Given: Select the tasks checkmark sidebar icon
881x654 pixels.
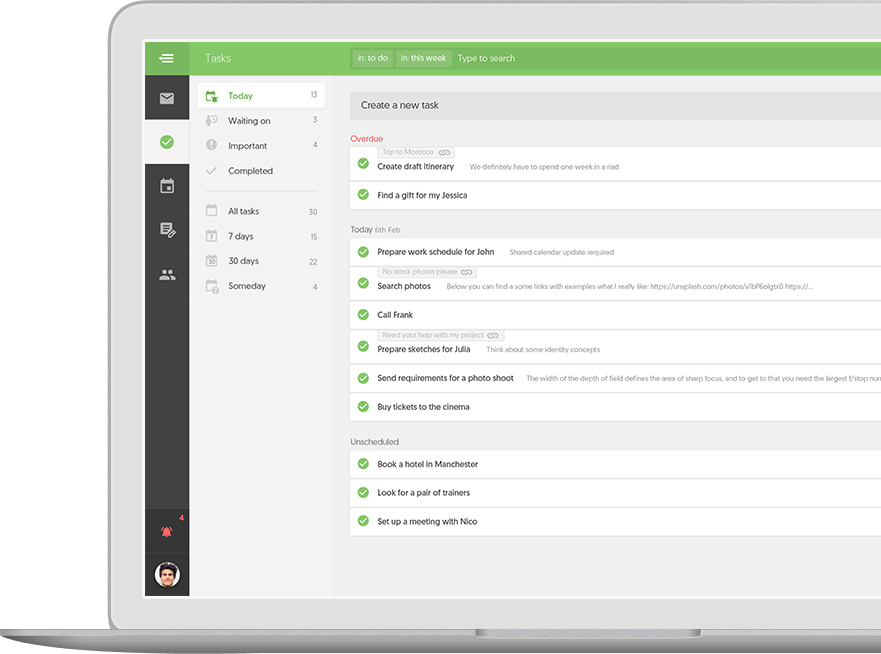Looking at the screenshot, I should tap(167, 142).
